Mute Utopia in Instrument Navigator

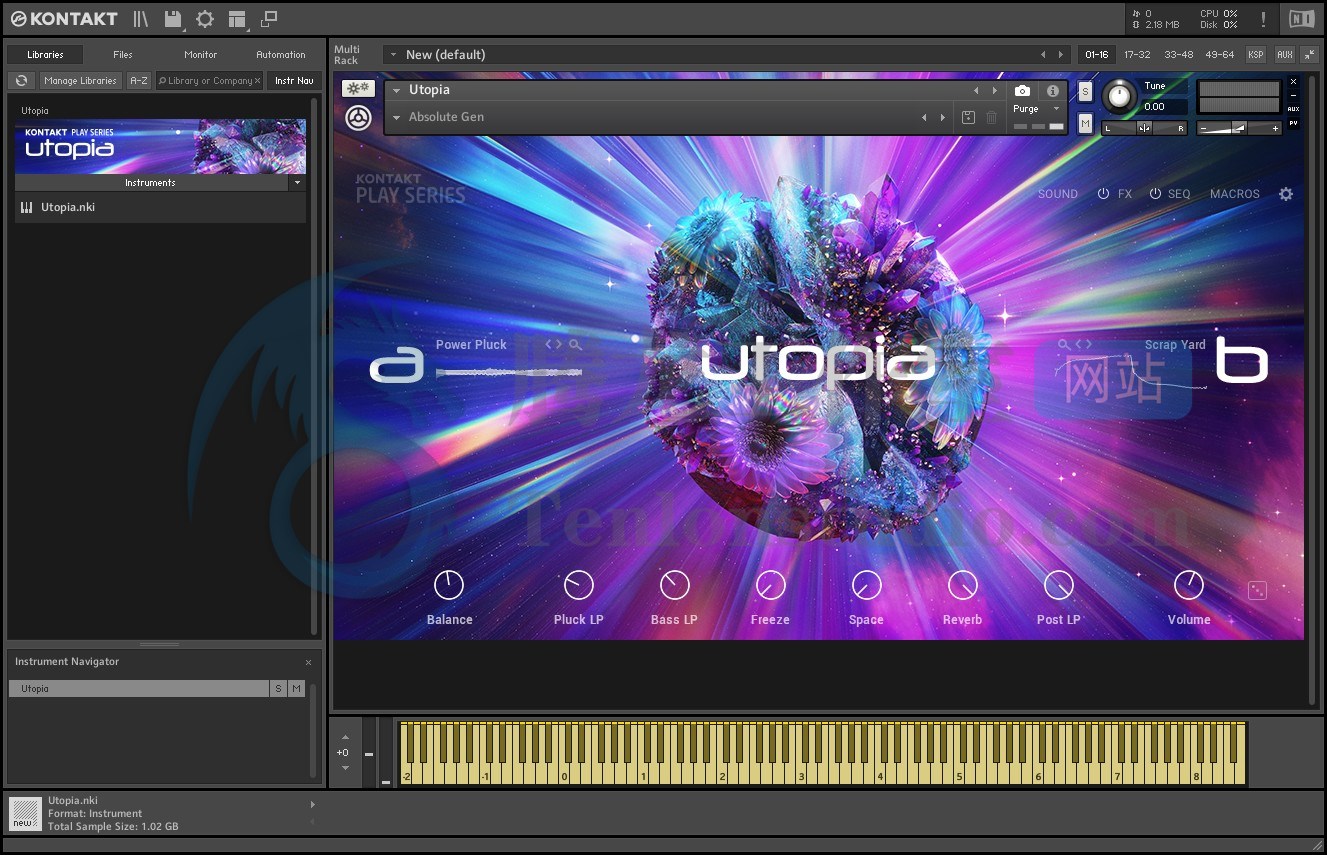[296, 689]
